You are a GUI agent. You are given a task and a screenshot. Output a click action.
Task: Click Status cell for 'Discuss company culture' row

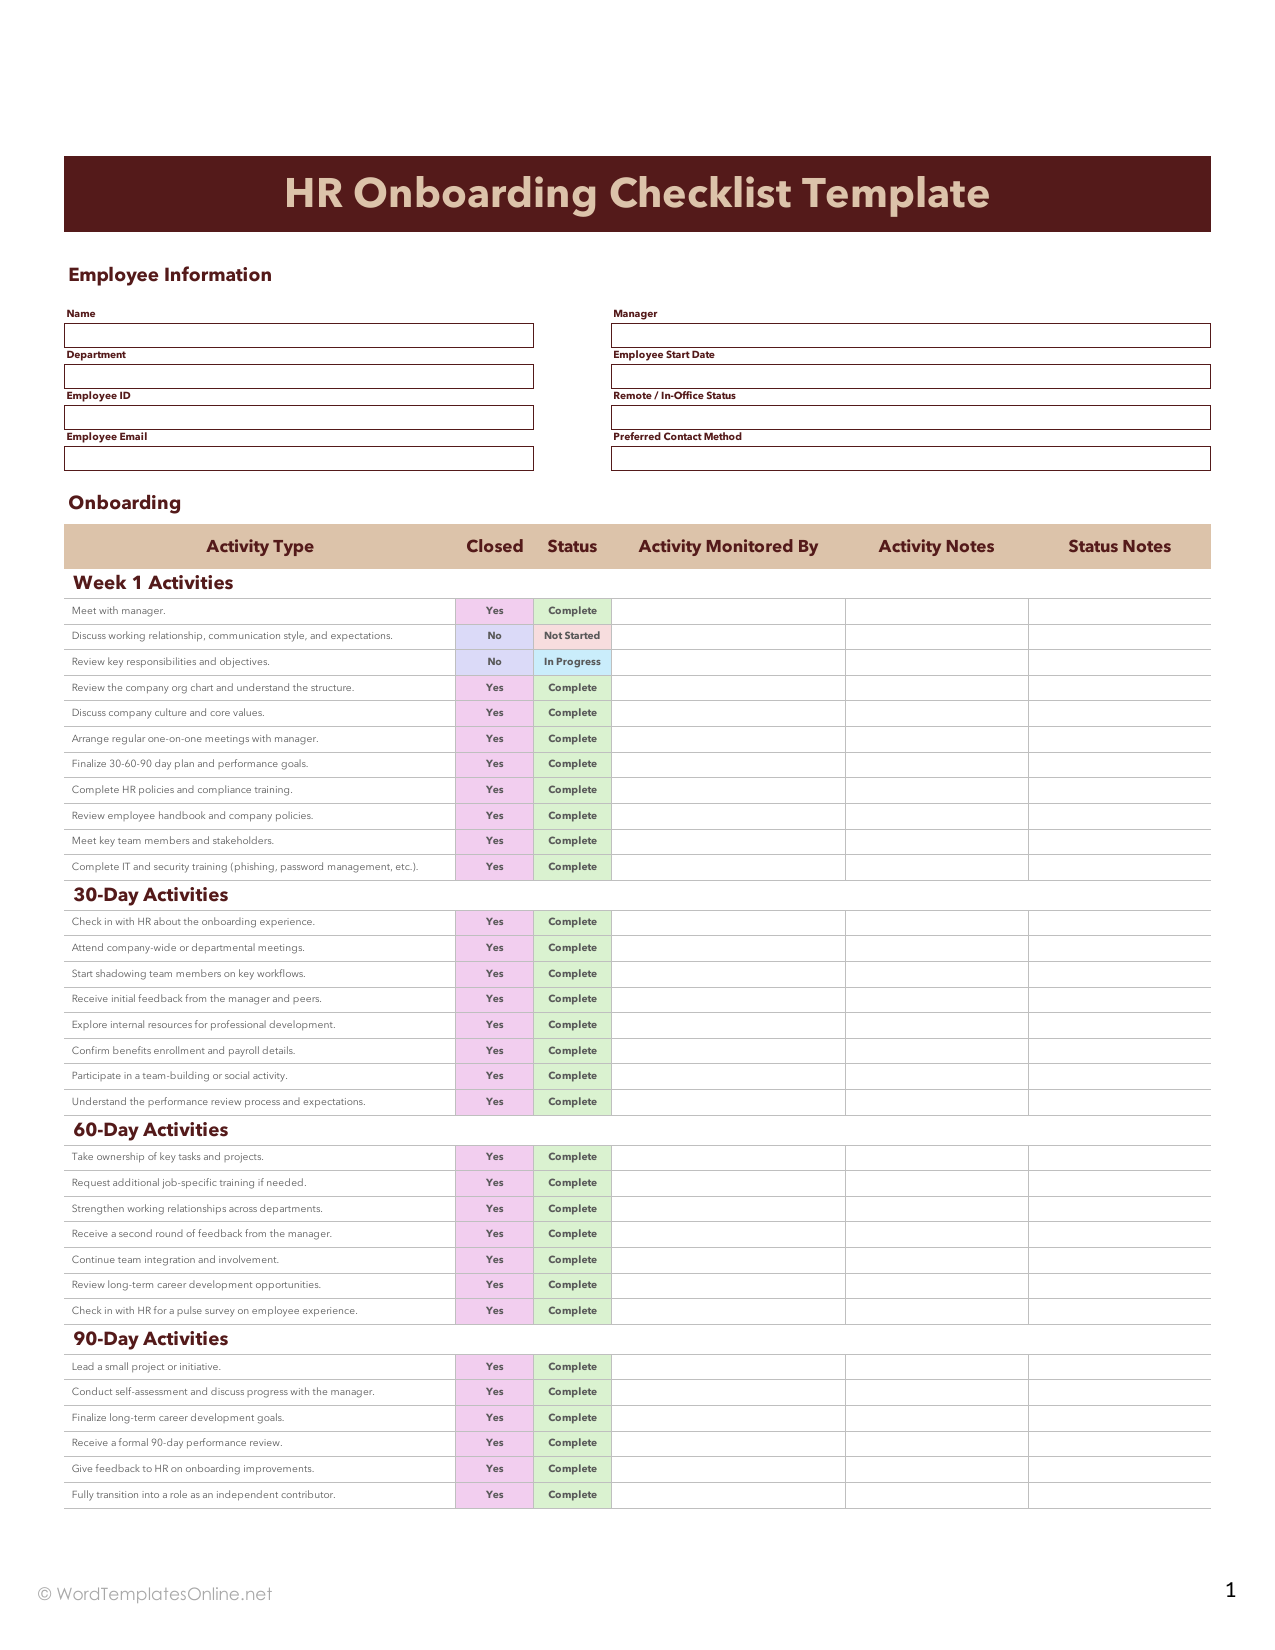coord(572,713)
